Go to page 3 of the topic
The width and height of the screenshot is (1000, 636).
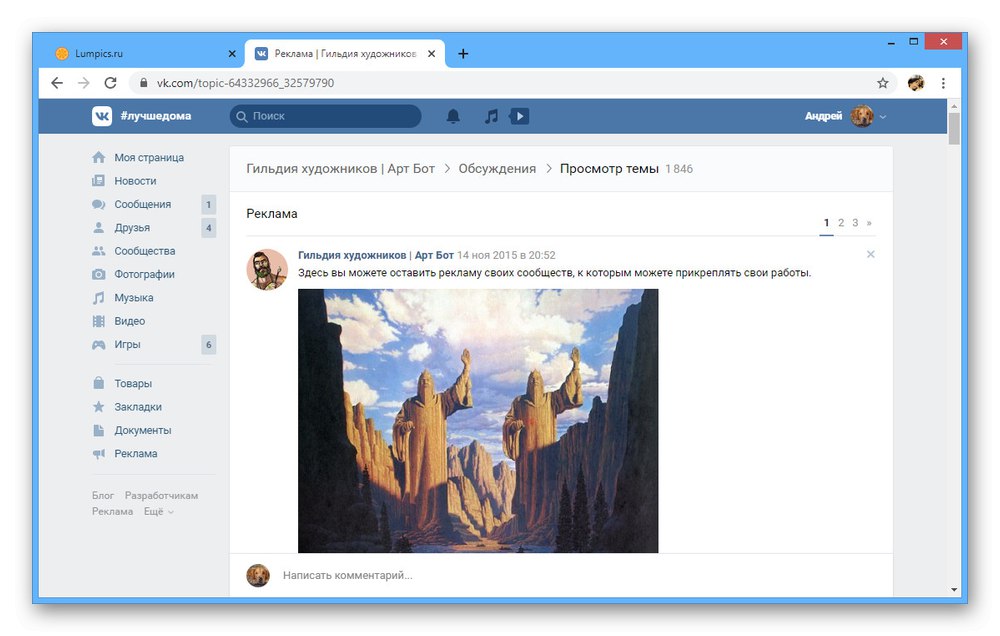click(855, 223)
